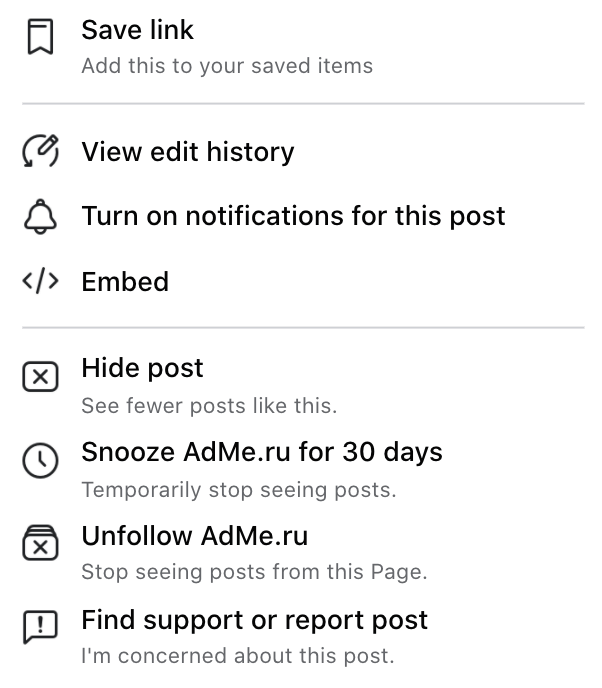Click the bookmark icon next to Save link

tap(40, 36)
